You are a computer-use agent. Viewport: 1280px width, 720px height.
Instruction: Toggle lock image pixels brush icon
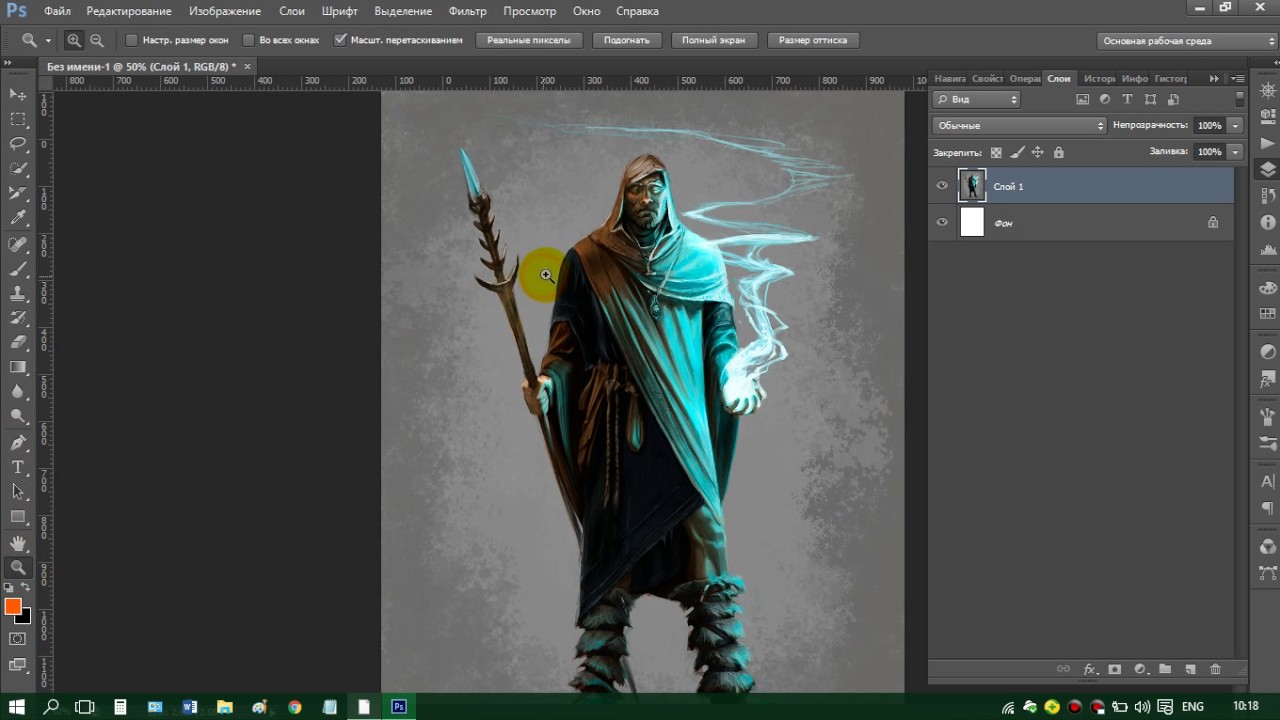1017,153
